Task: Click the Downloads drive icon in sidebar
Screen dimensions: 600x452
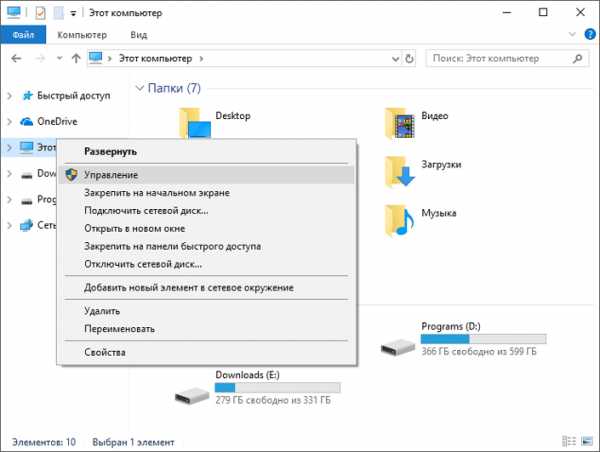Action: coord(26,176)
